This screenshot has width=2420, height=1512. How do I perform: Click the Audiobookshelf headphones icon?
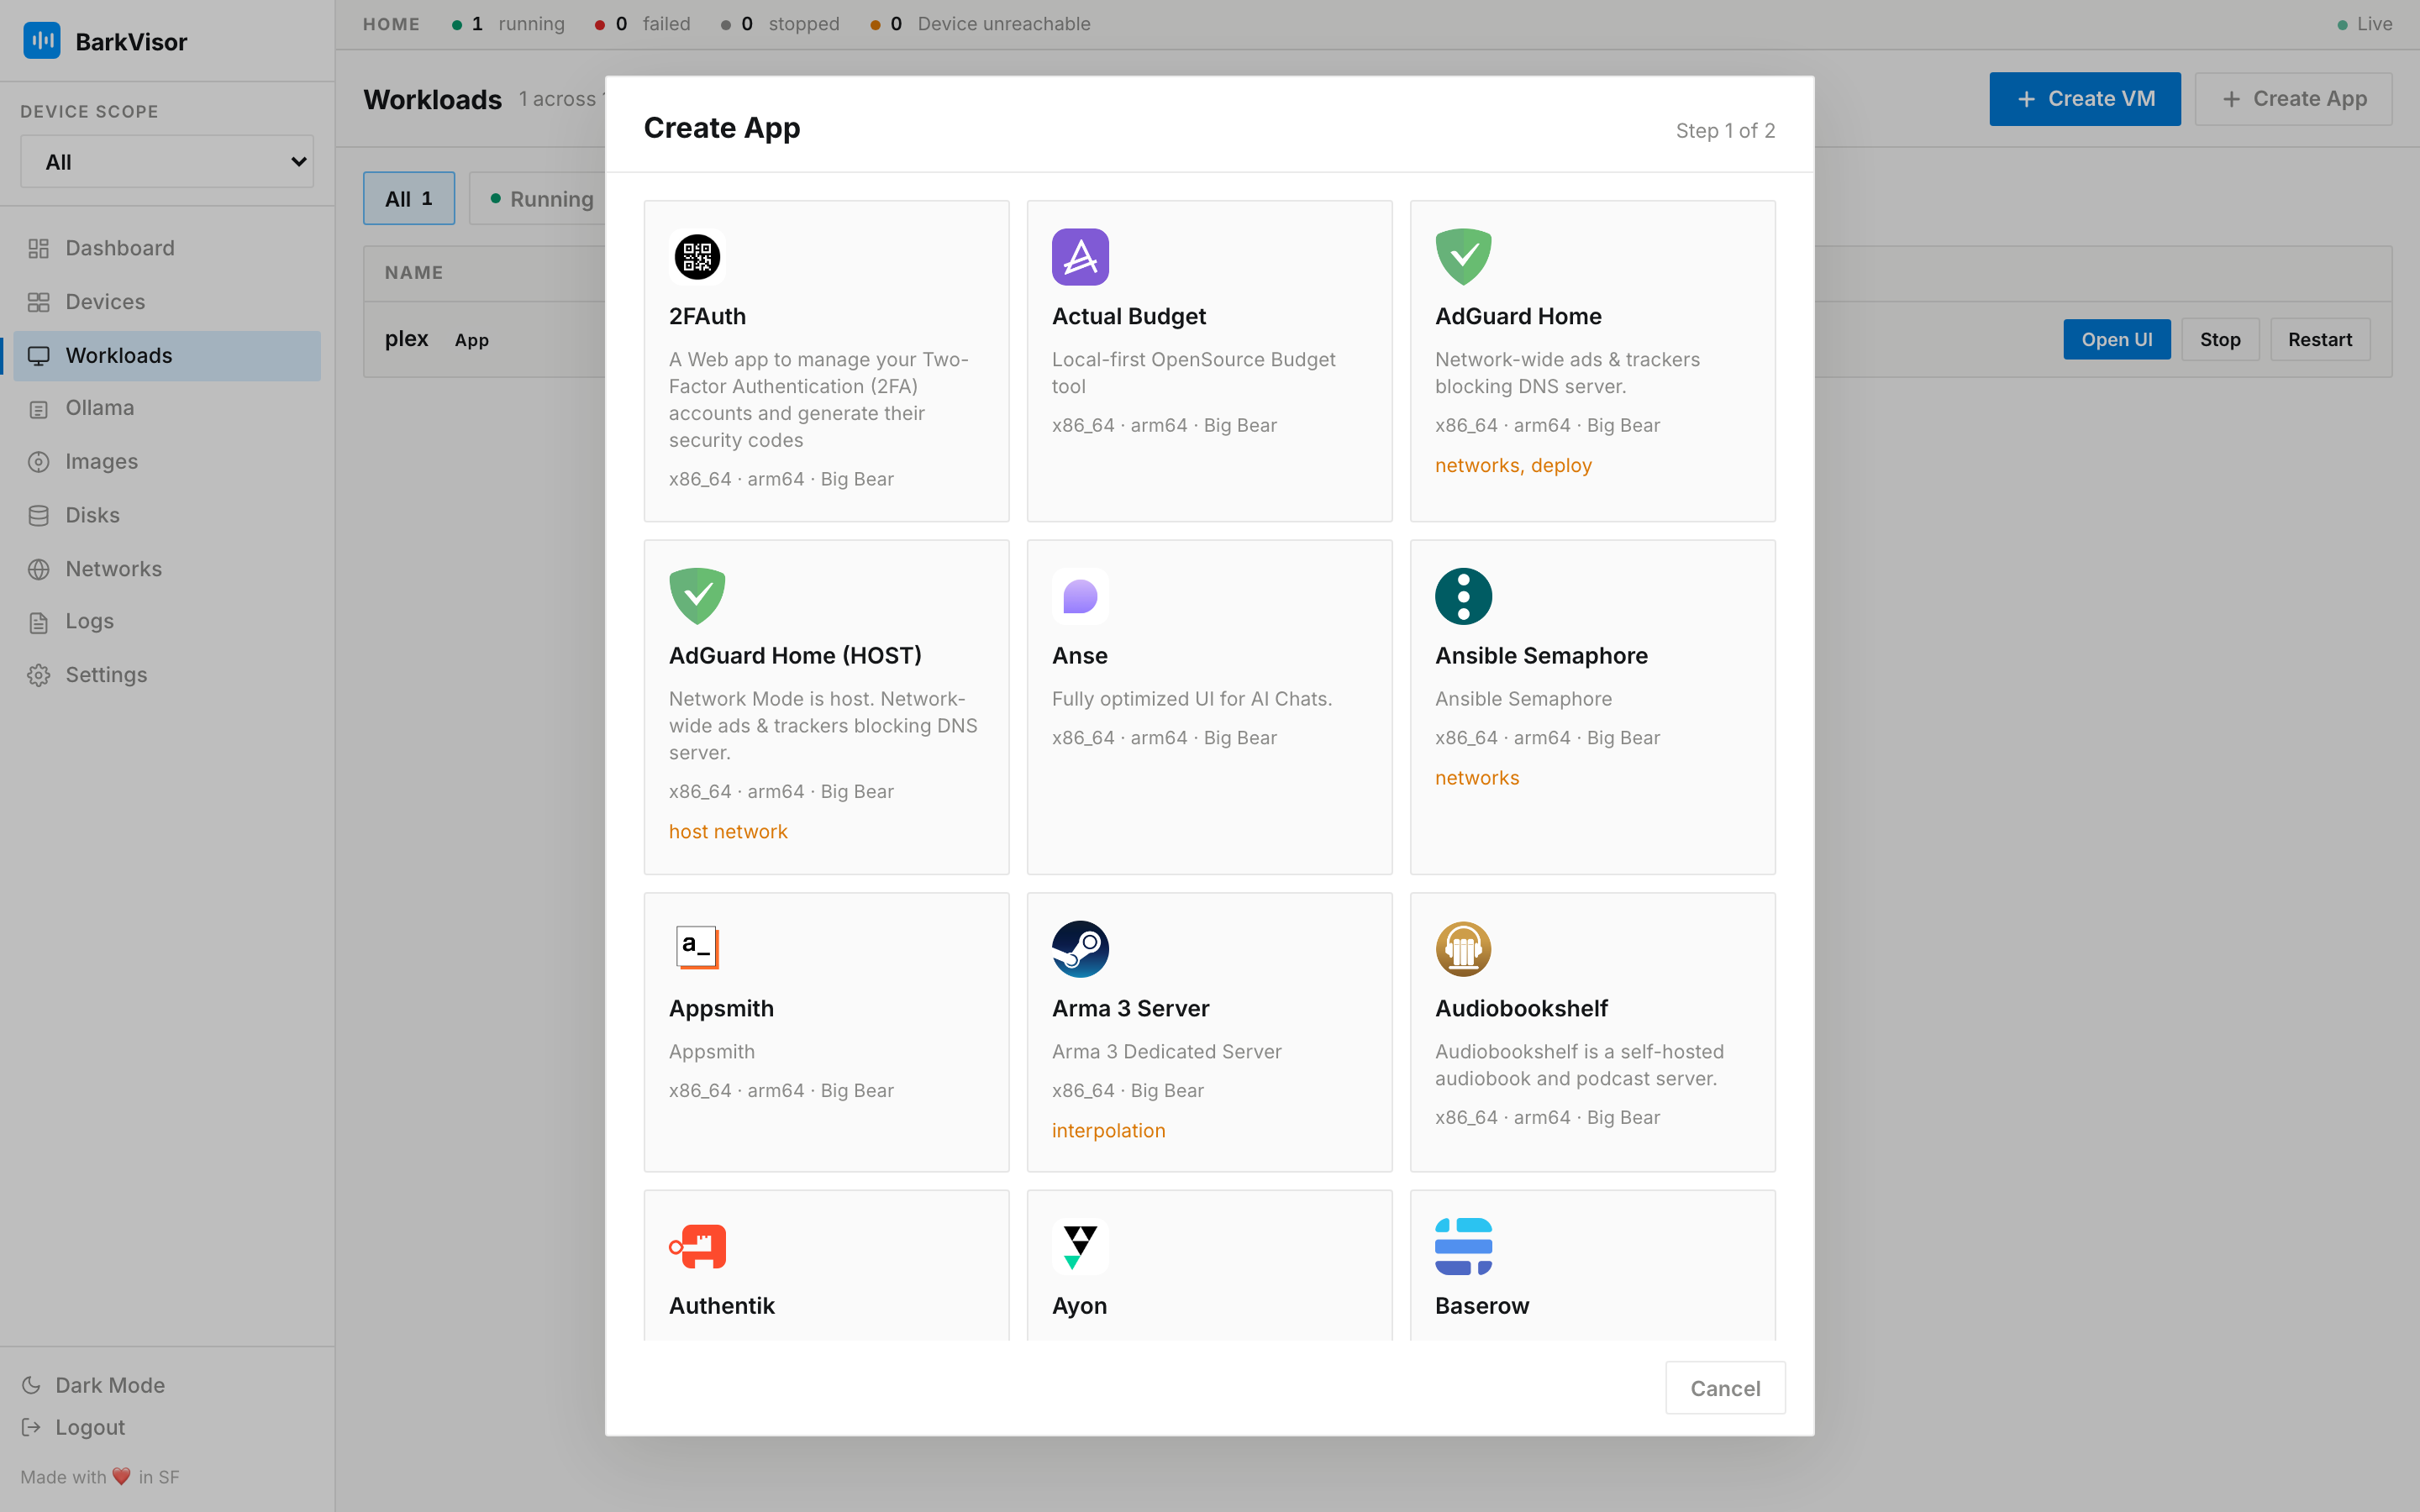tap(1463, 948)
